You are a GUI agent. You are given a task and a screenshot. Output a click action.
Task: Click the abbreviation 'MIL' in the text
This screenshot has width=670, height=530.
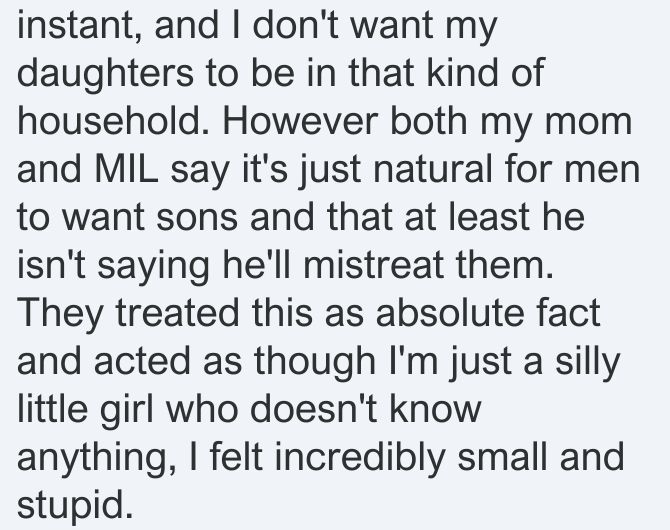pyautogui.click(x=126, y=169)
